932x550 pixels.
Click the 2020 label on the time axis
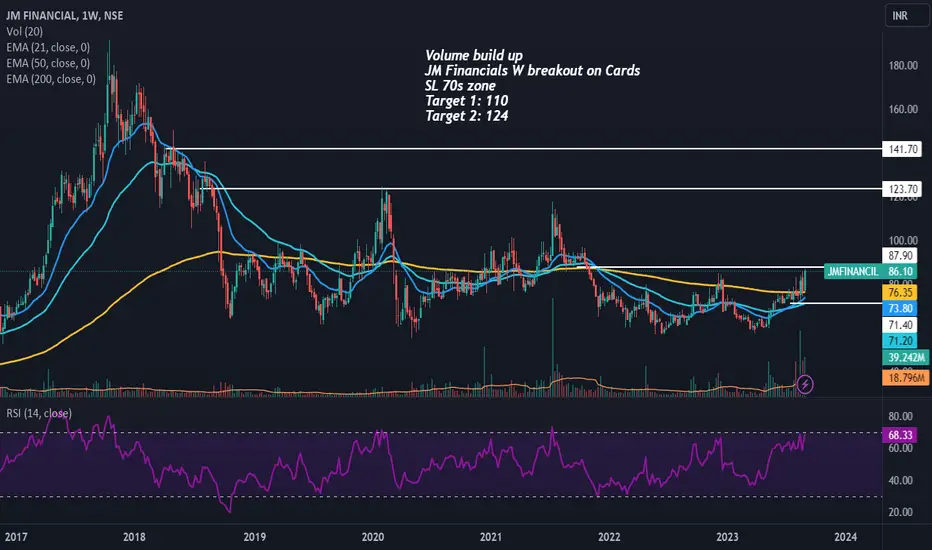tap(373, 537)
